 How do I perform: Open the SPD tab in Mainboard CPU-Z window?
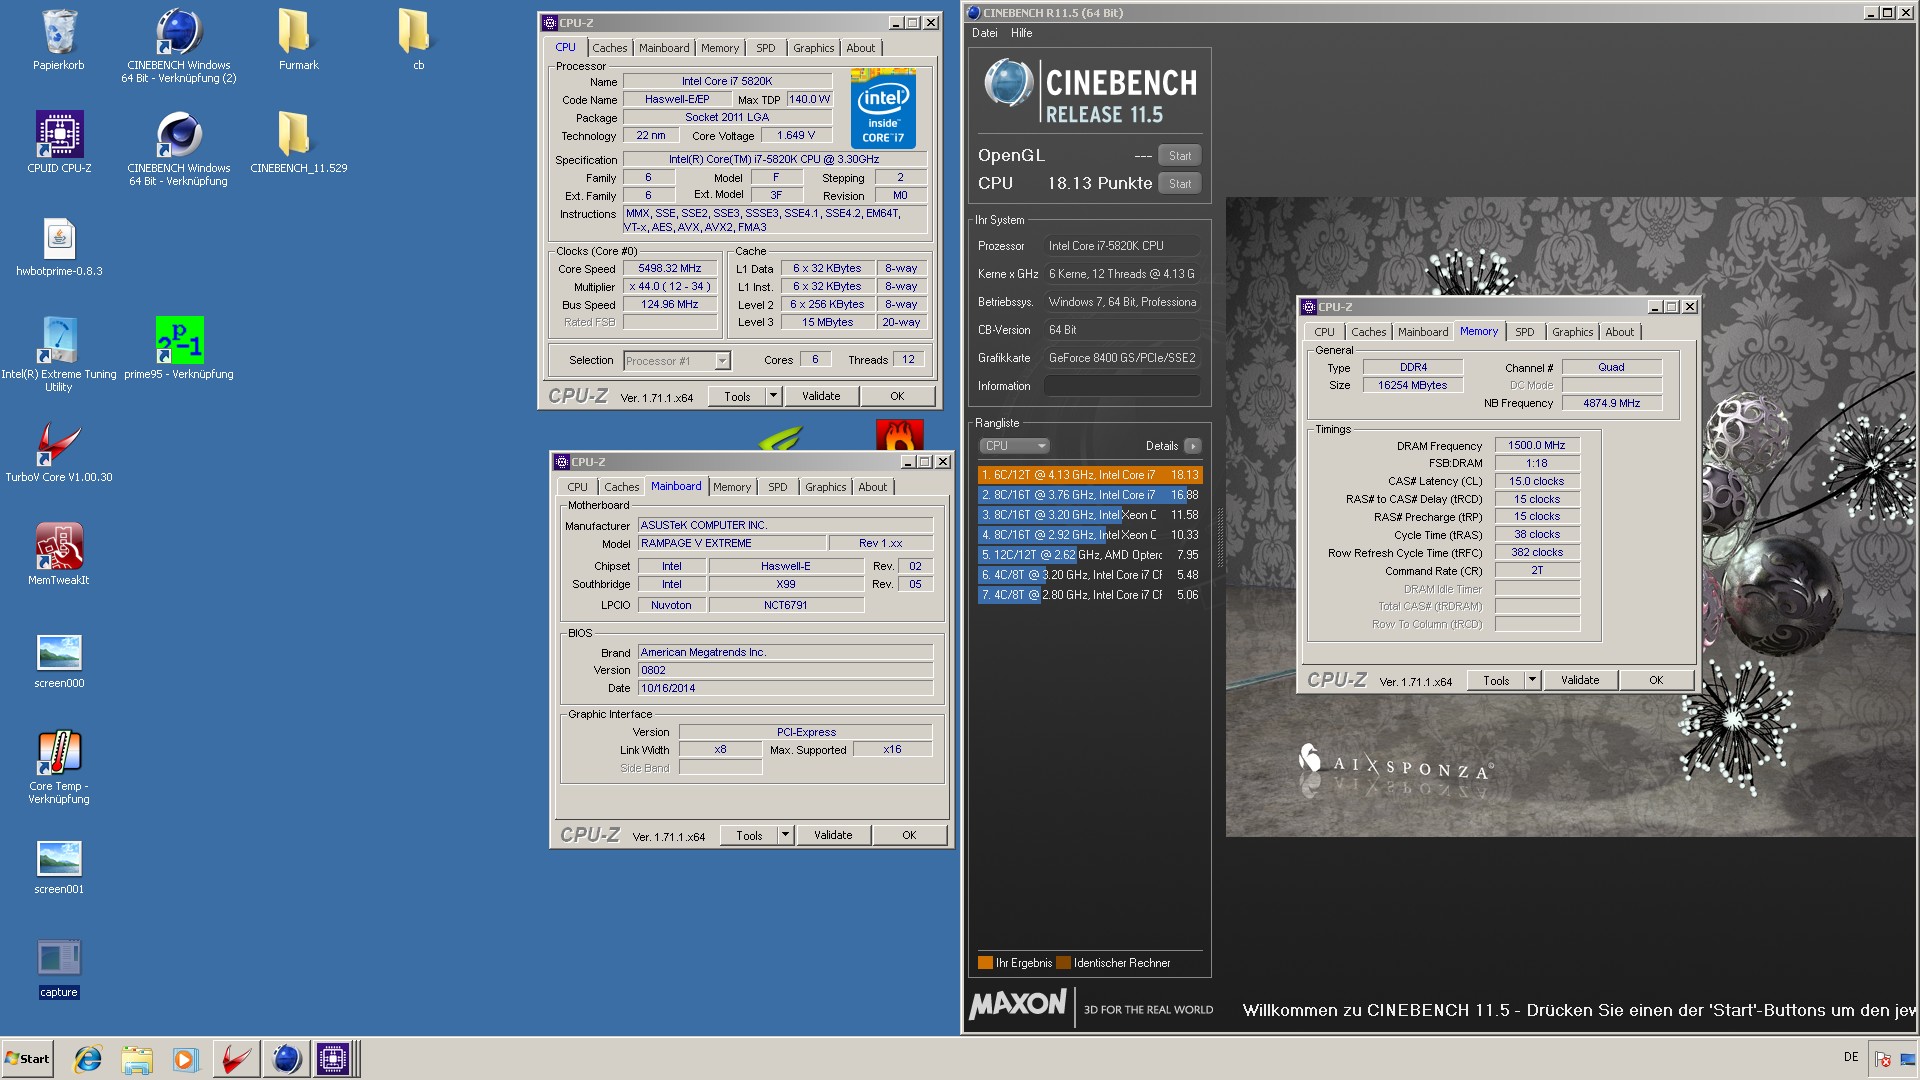click(x=777, y=487)
